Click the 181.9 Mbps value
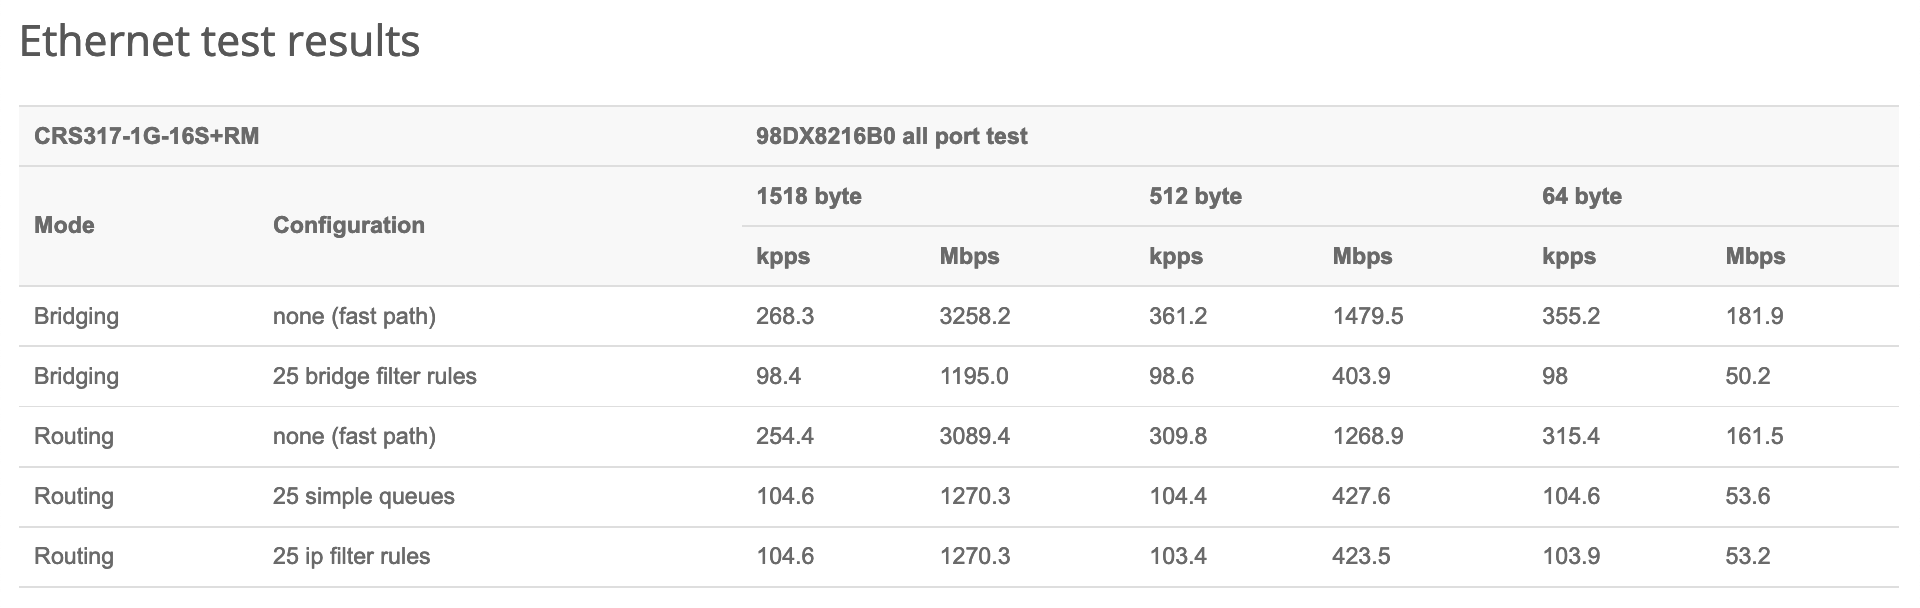 [1754, 317]
